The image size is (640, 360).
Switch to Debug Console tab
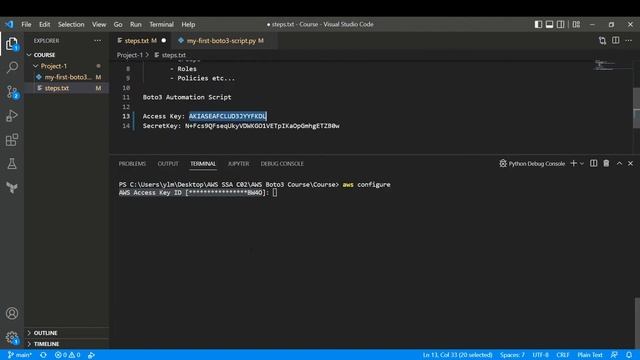pyautogui.click(x=282, y=164)
